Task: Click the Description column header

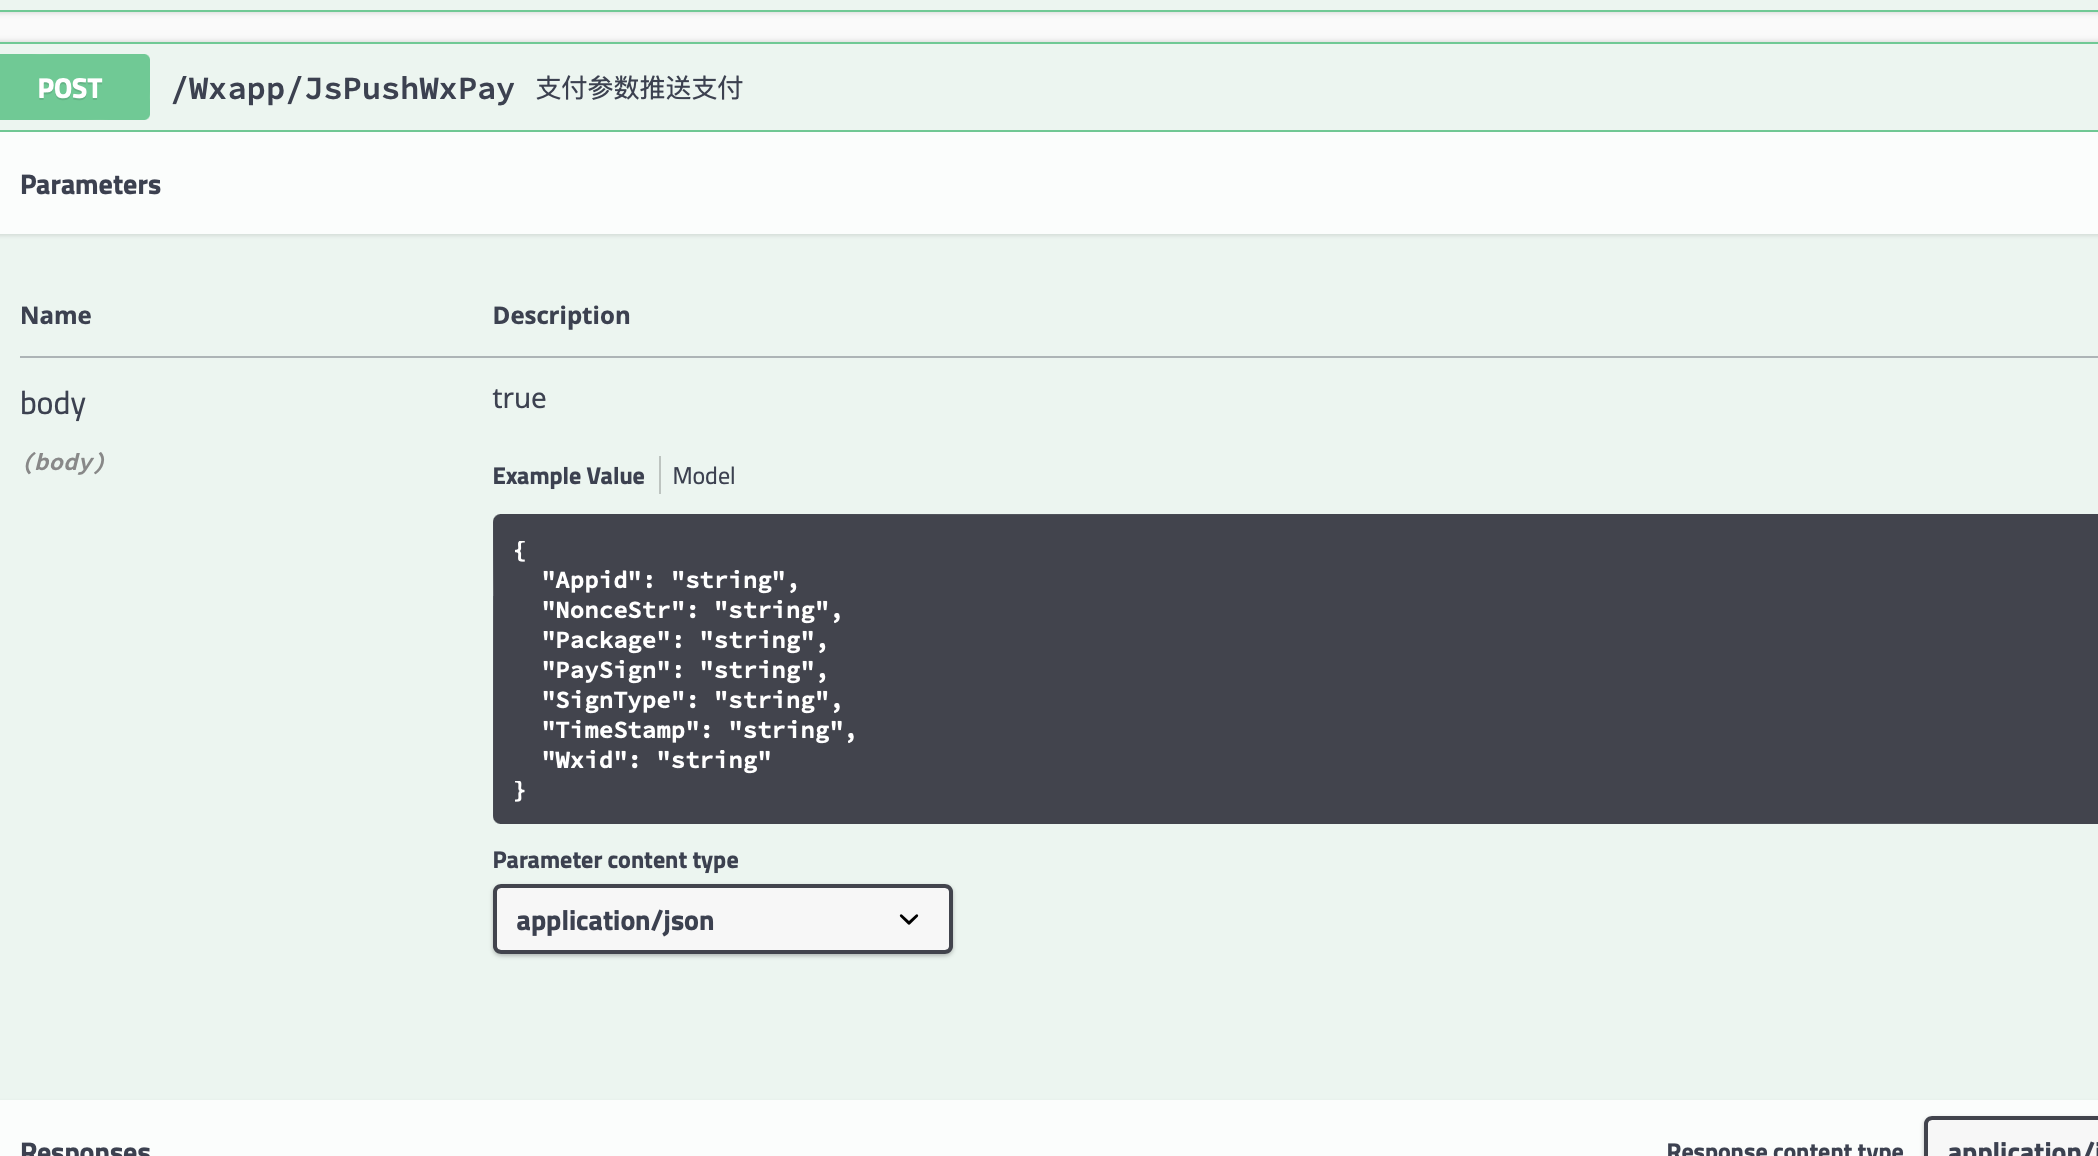Action: tap(561, 316)
